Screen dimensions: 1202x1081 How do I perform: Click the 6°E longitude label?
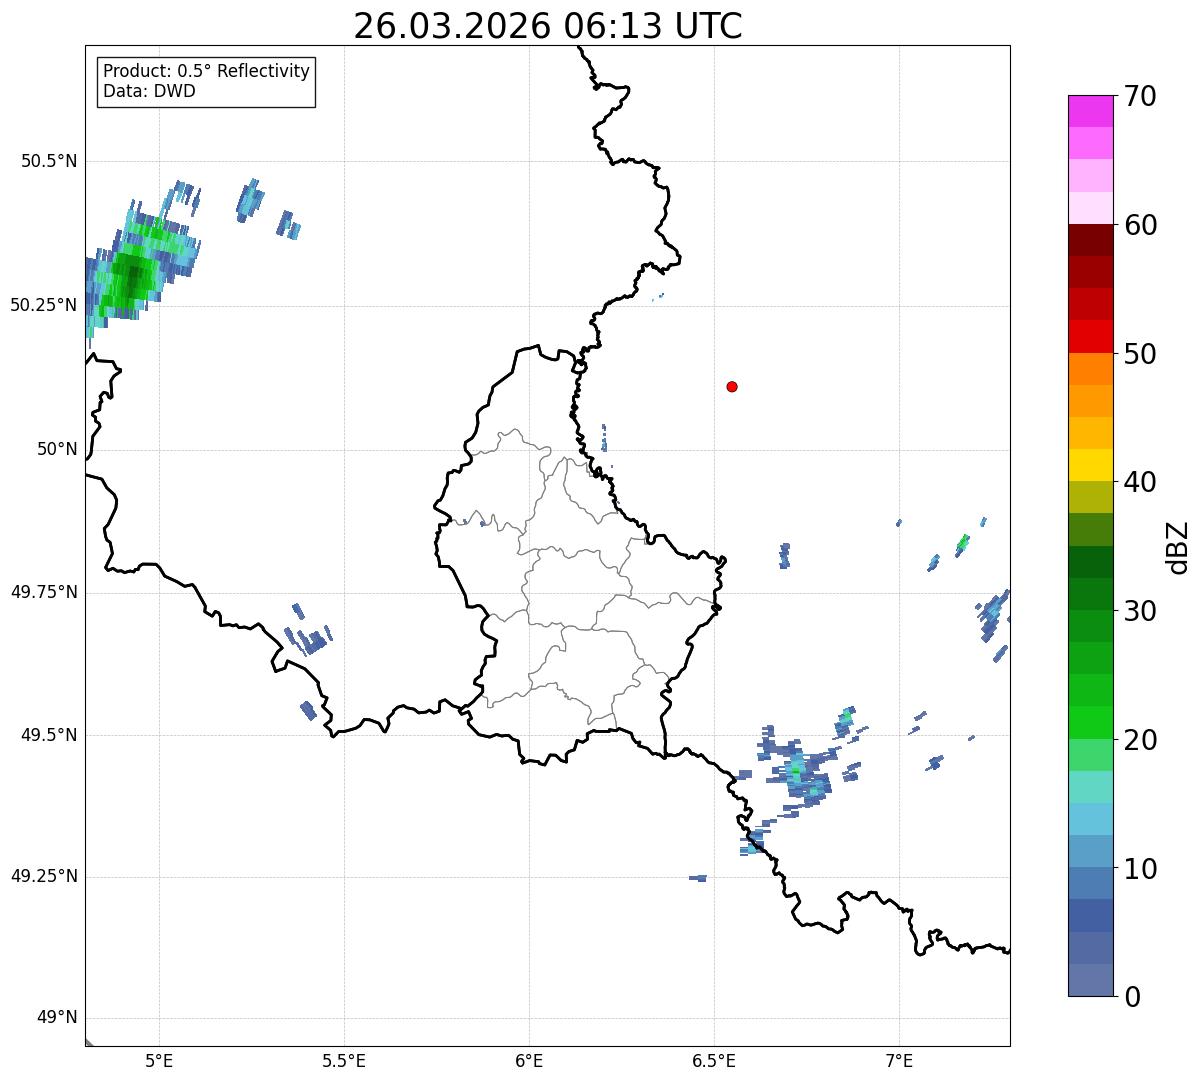[529, 1060]
